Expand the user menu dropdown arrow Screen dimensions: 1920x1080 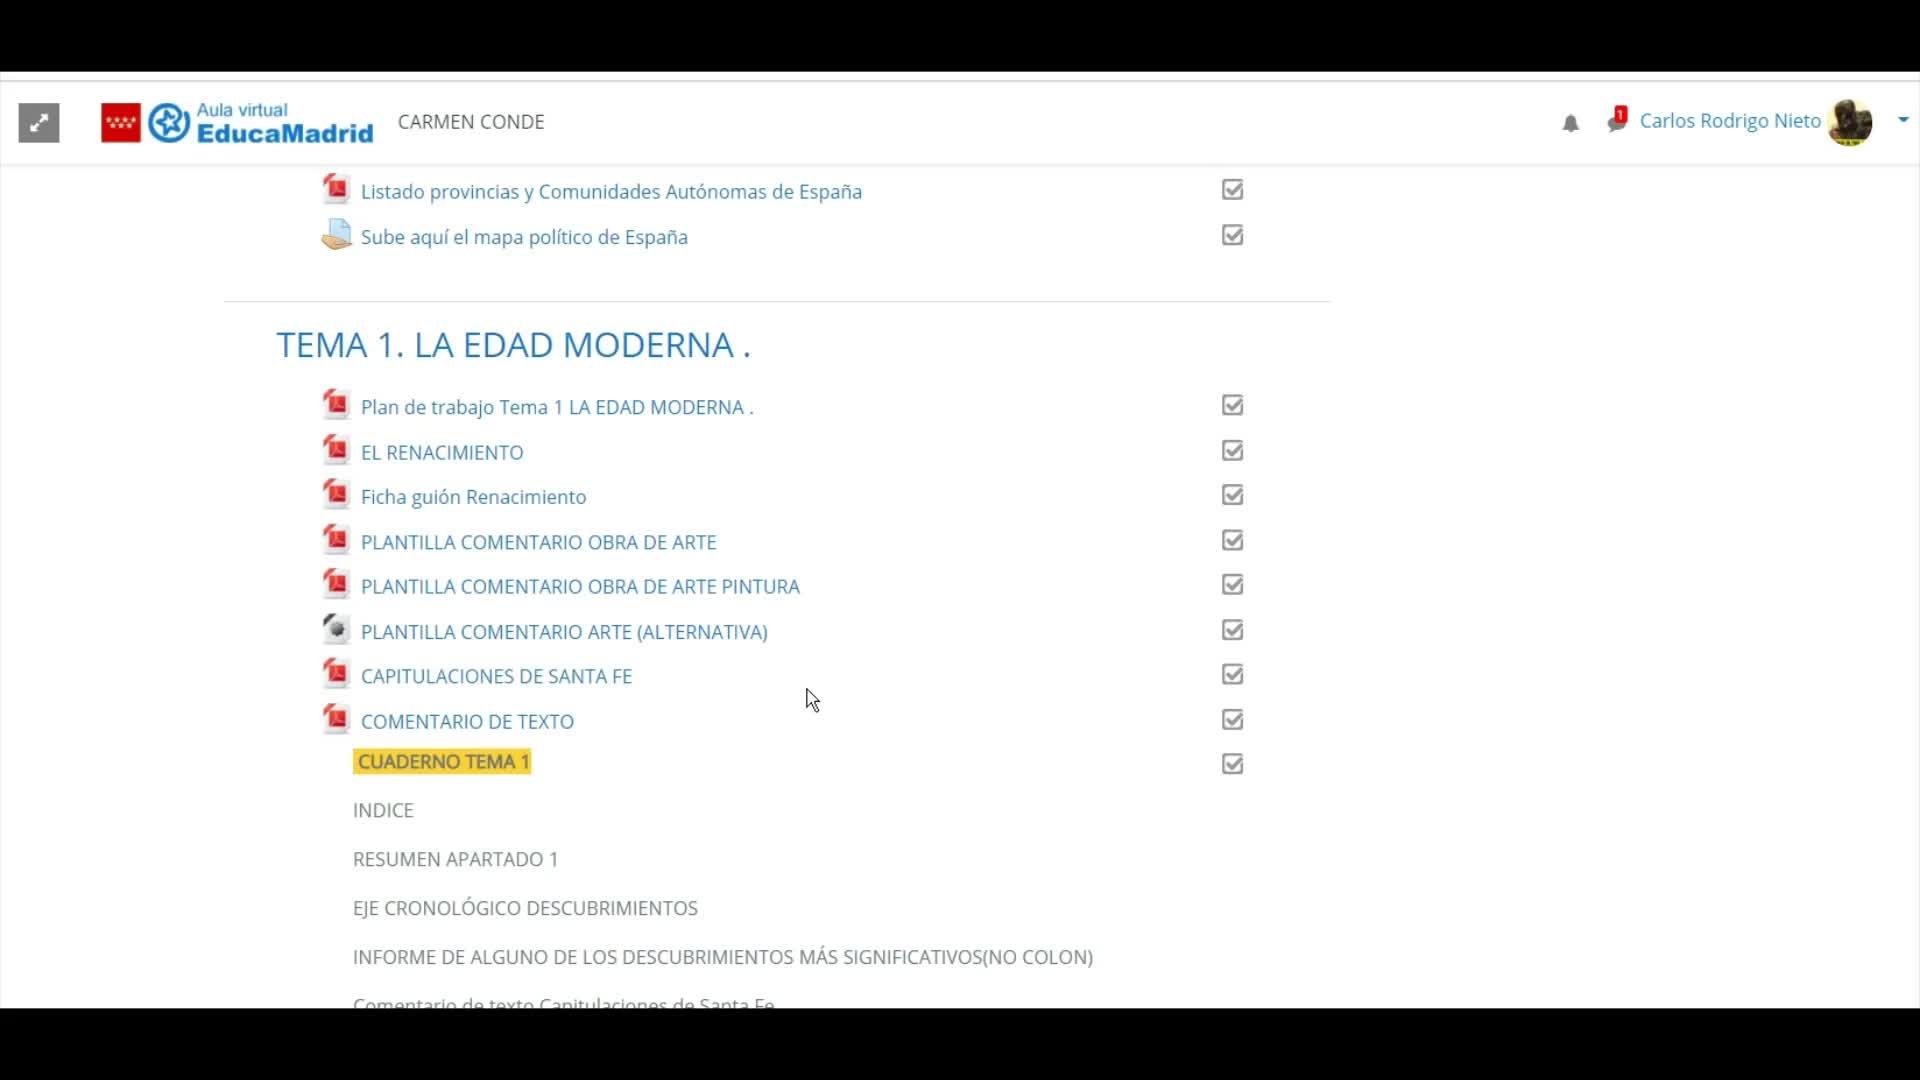coord(1903,120)
